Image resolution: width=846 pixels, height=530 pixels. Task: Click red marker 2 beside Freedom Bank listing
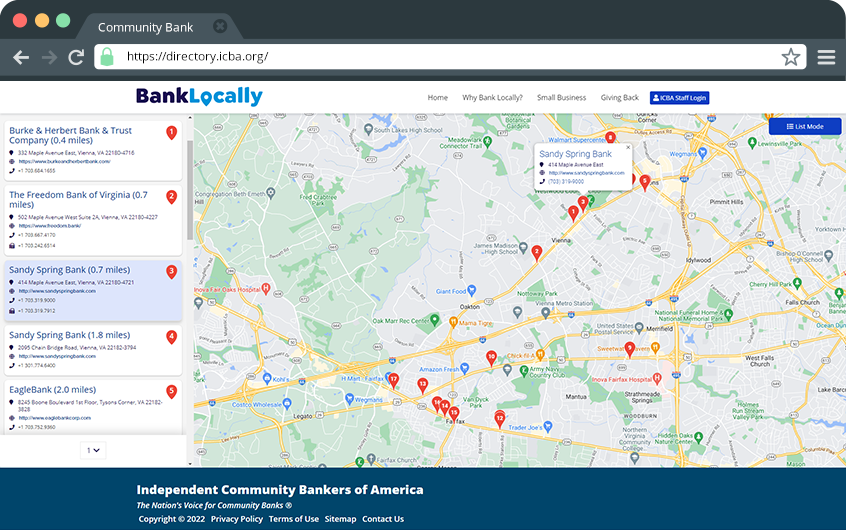coord(172,197)
